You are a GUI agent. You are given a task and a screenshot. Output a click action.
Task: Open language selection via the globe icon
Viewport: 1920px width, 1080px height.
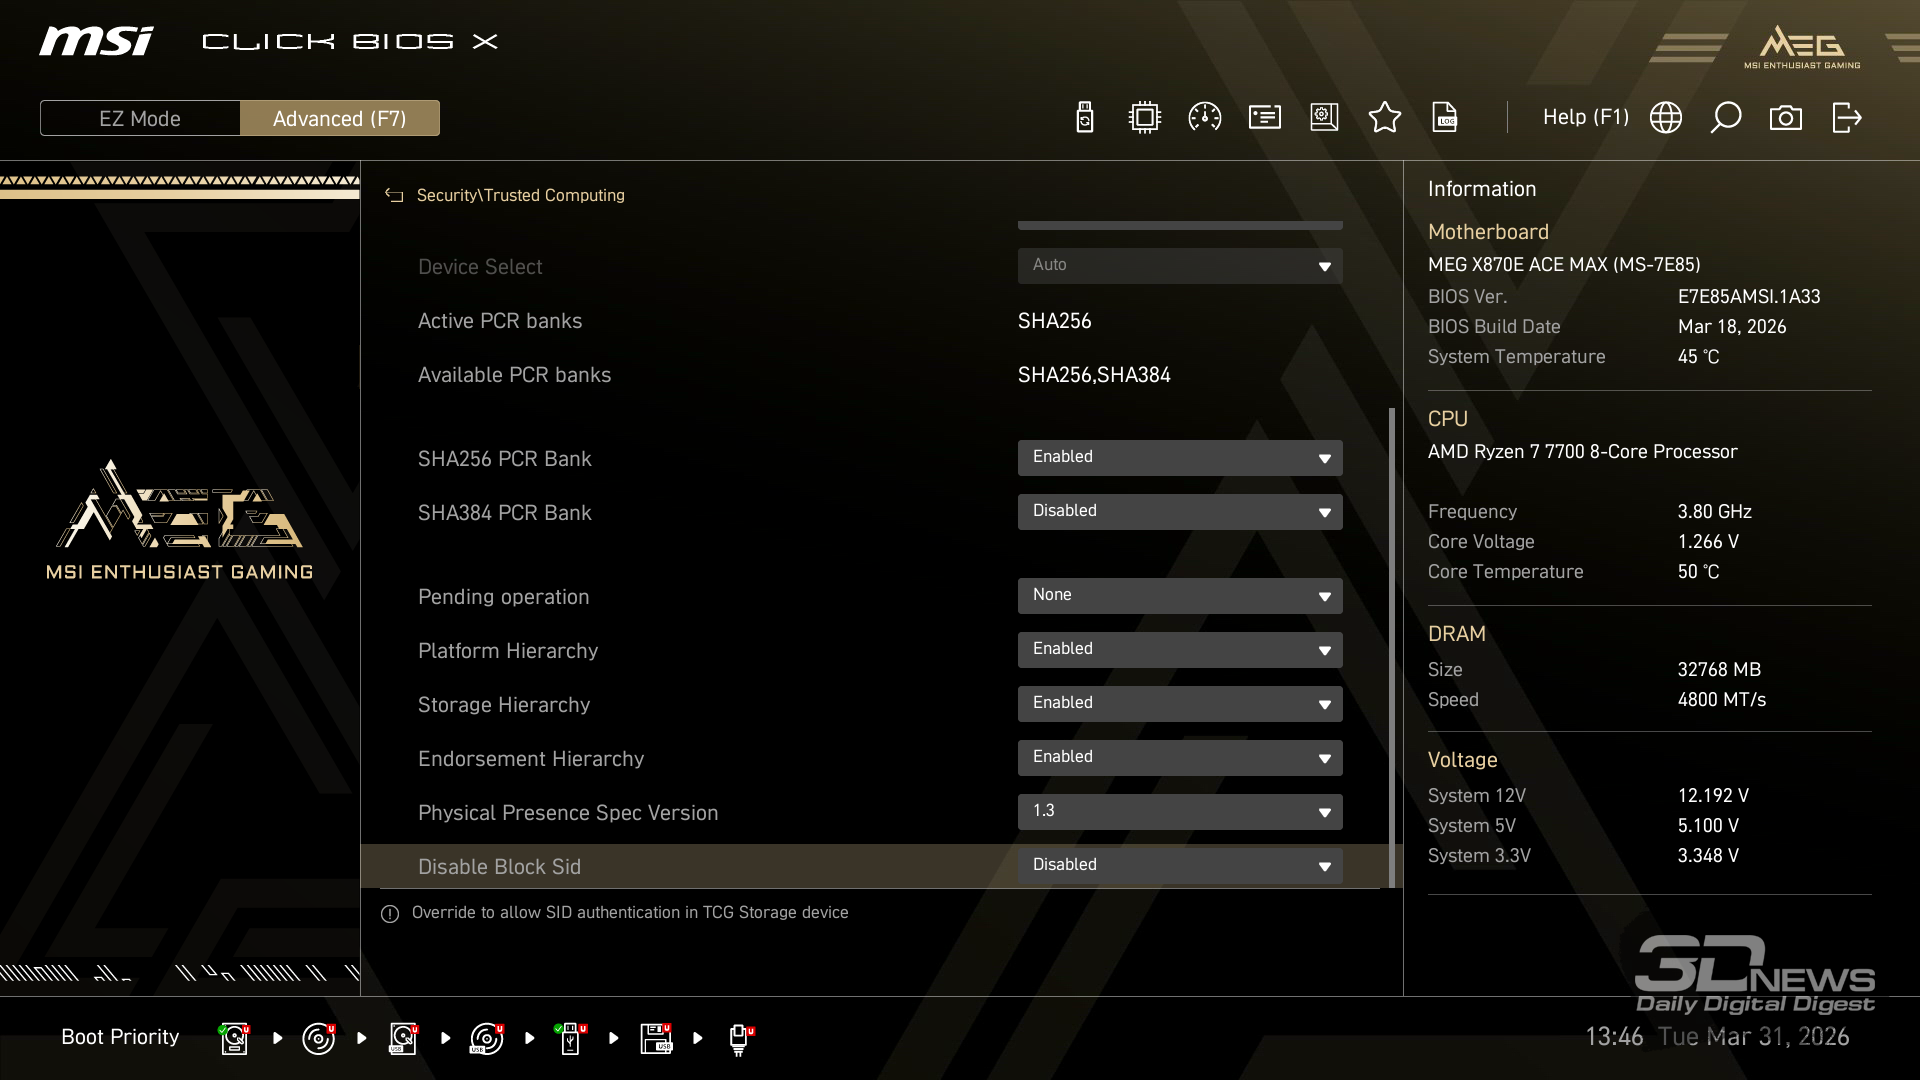point(1665,118)
